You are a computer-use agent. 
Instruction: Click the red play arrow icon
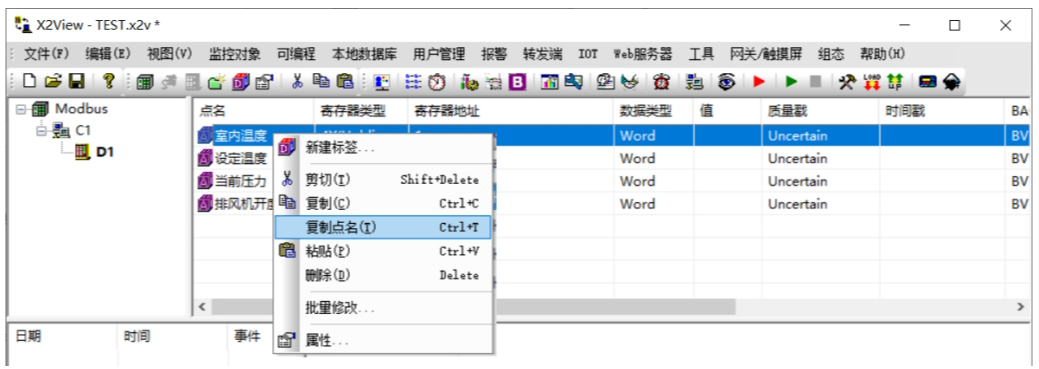coord(759,81)
